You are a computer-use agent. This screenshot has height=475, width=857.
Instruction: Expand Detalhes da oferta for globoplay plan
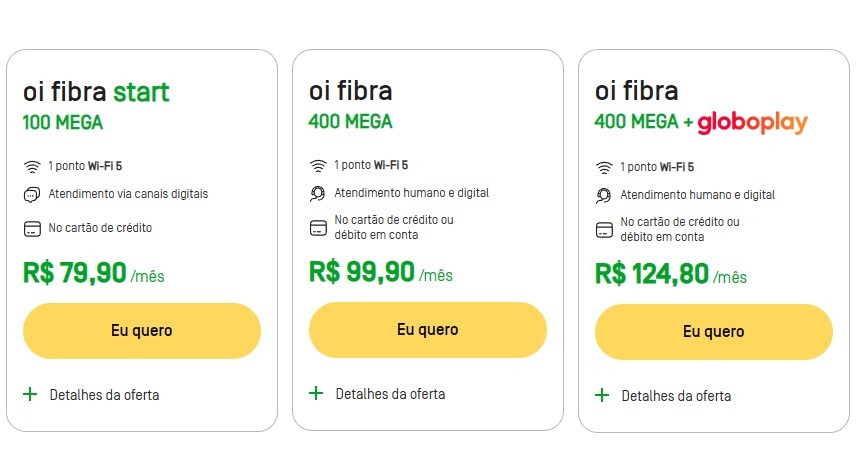click(x=663, y=396)
